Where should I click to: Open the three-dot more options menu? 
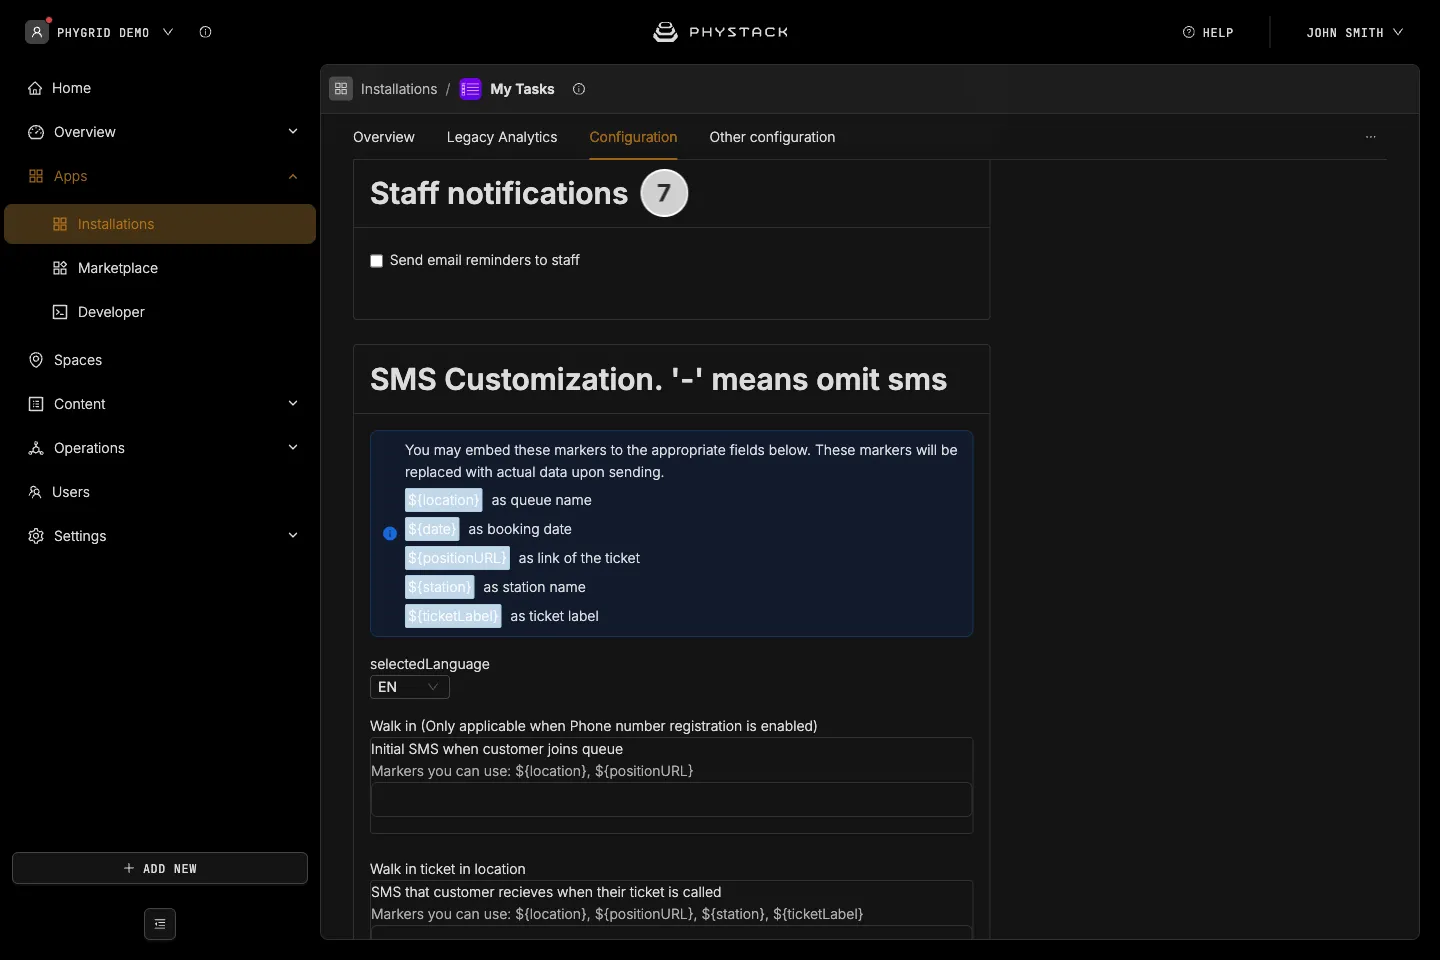click(x=1371, y=137)
